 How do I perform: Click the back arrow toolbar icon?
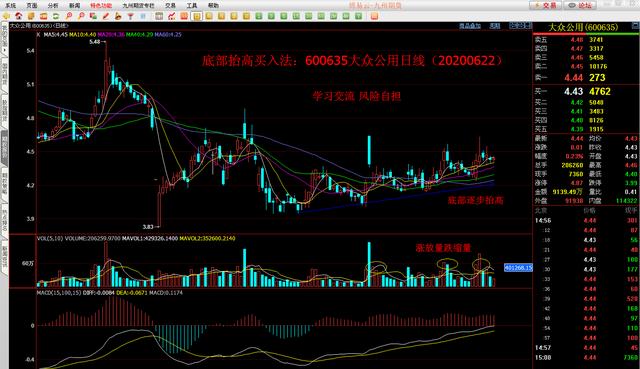6,16
